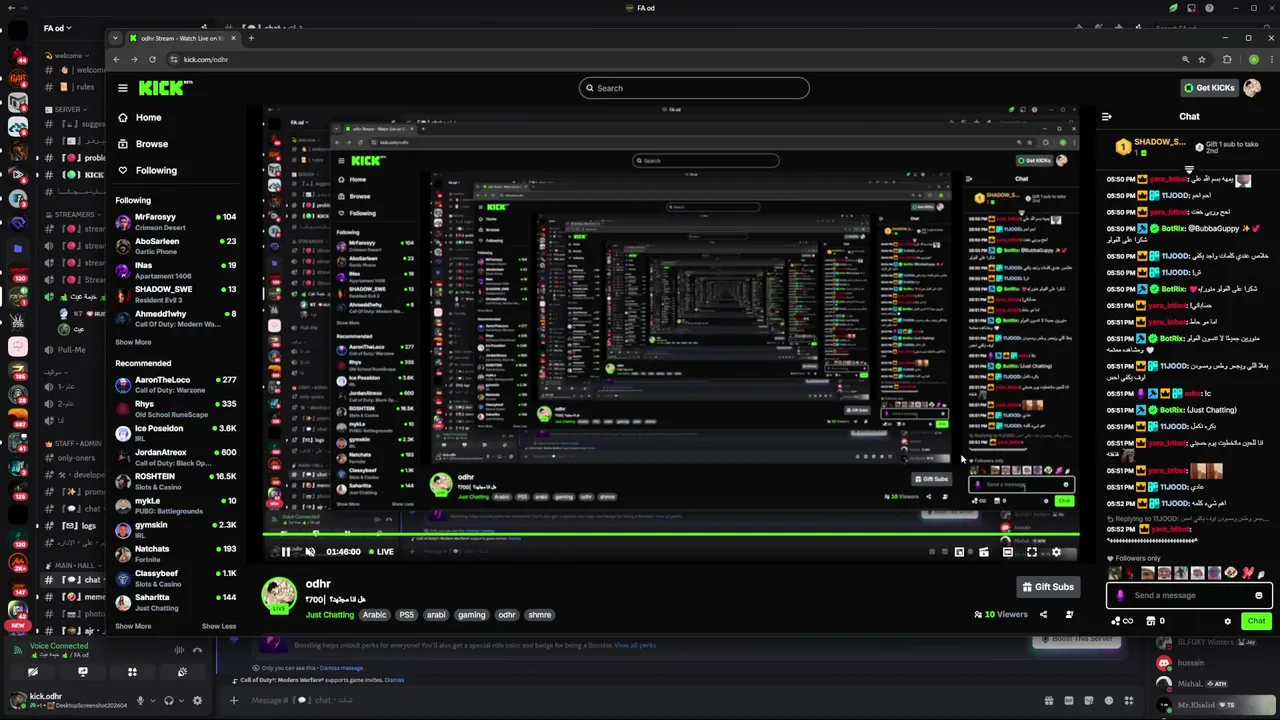This screenshot has width=1280, height=720.
Task: Toggle Discord microphone mute
Action: pos(141,700)
